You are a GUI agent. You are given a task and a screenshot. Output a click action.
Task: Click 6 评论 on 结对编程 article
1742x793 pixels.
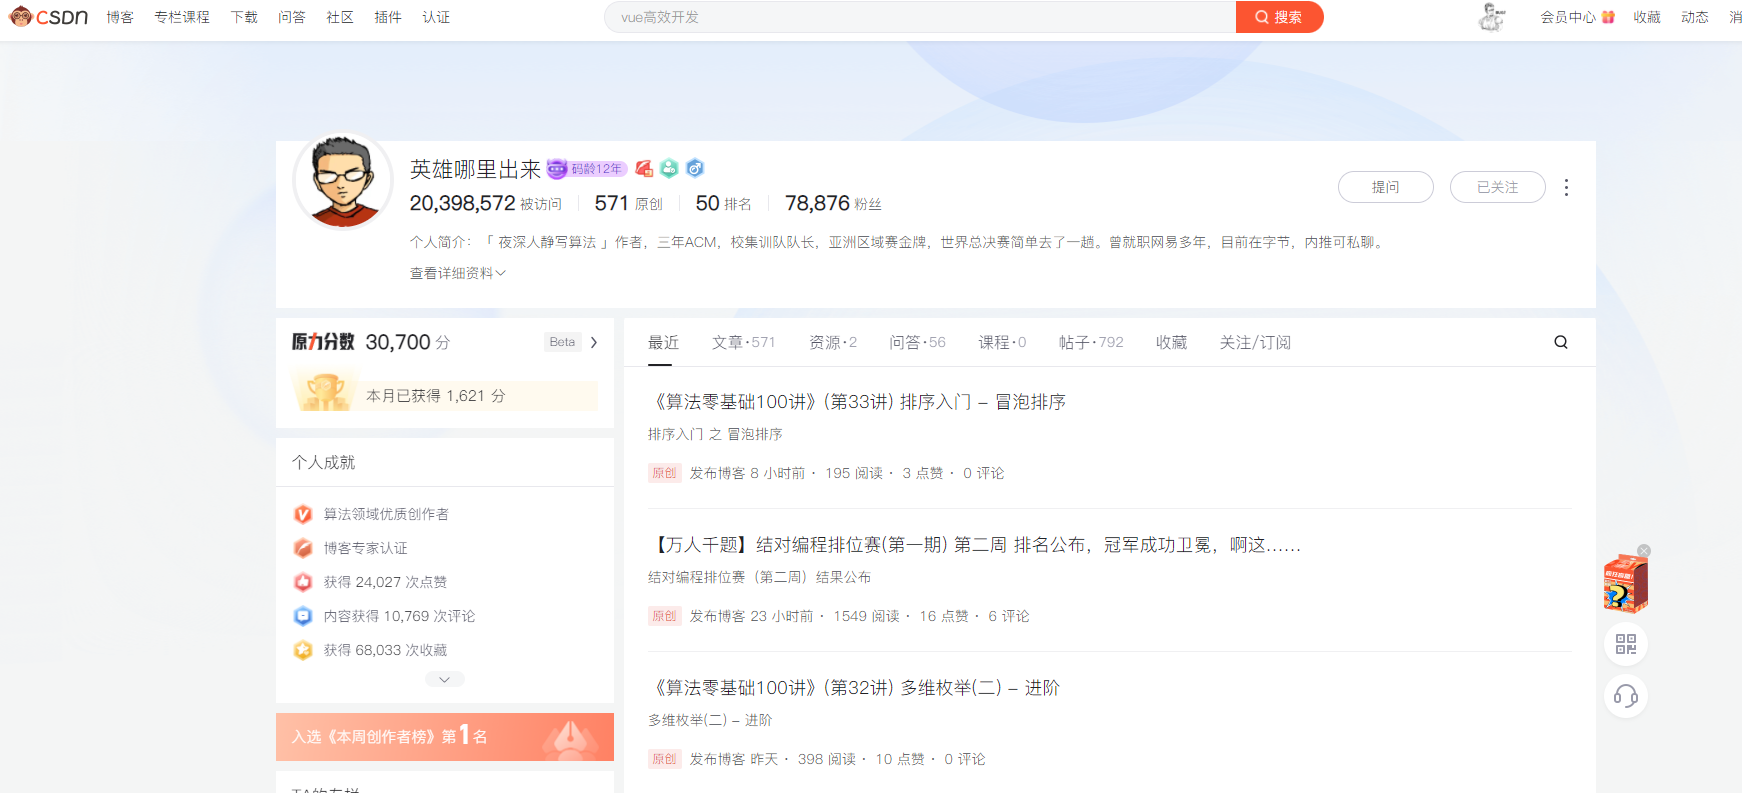click(1009, 616)
